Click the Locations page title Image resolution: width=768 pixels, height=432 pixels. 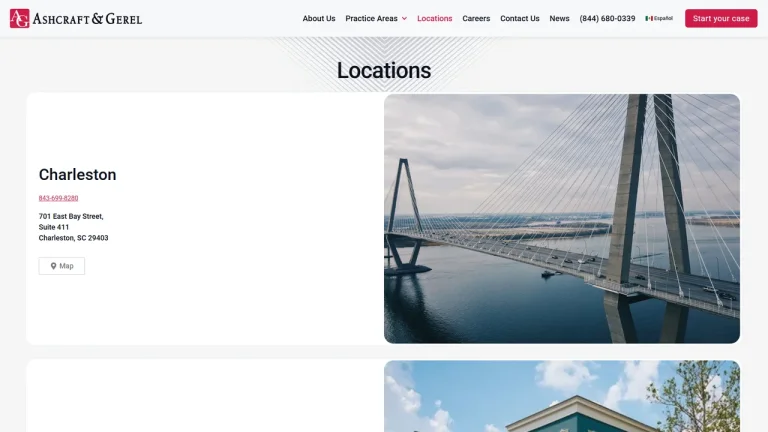384,71
